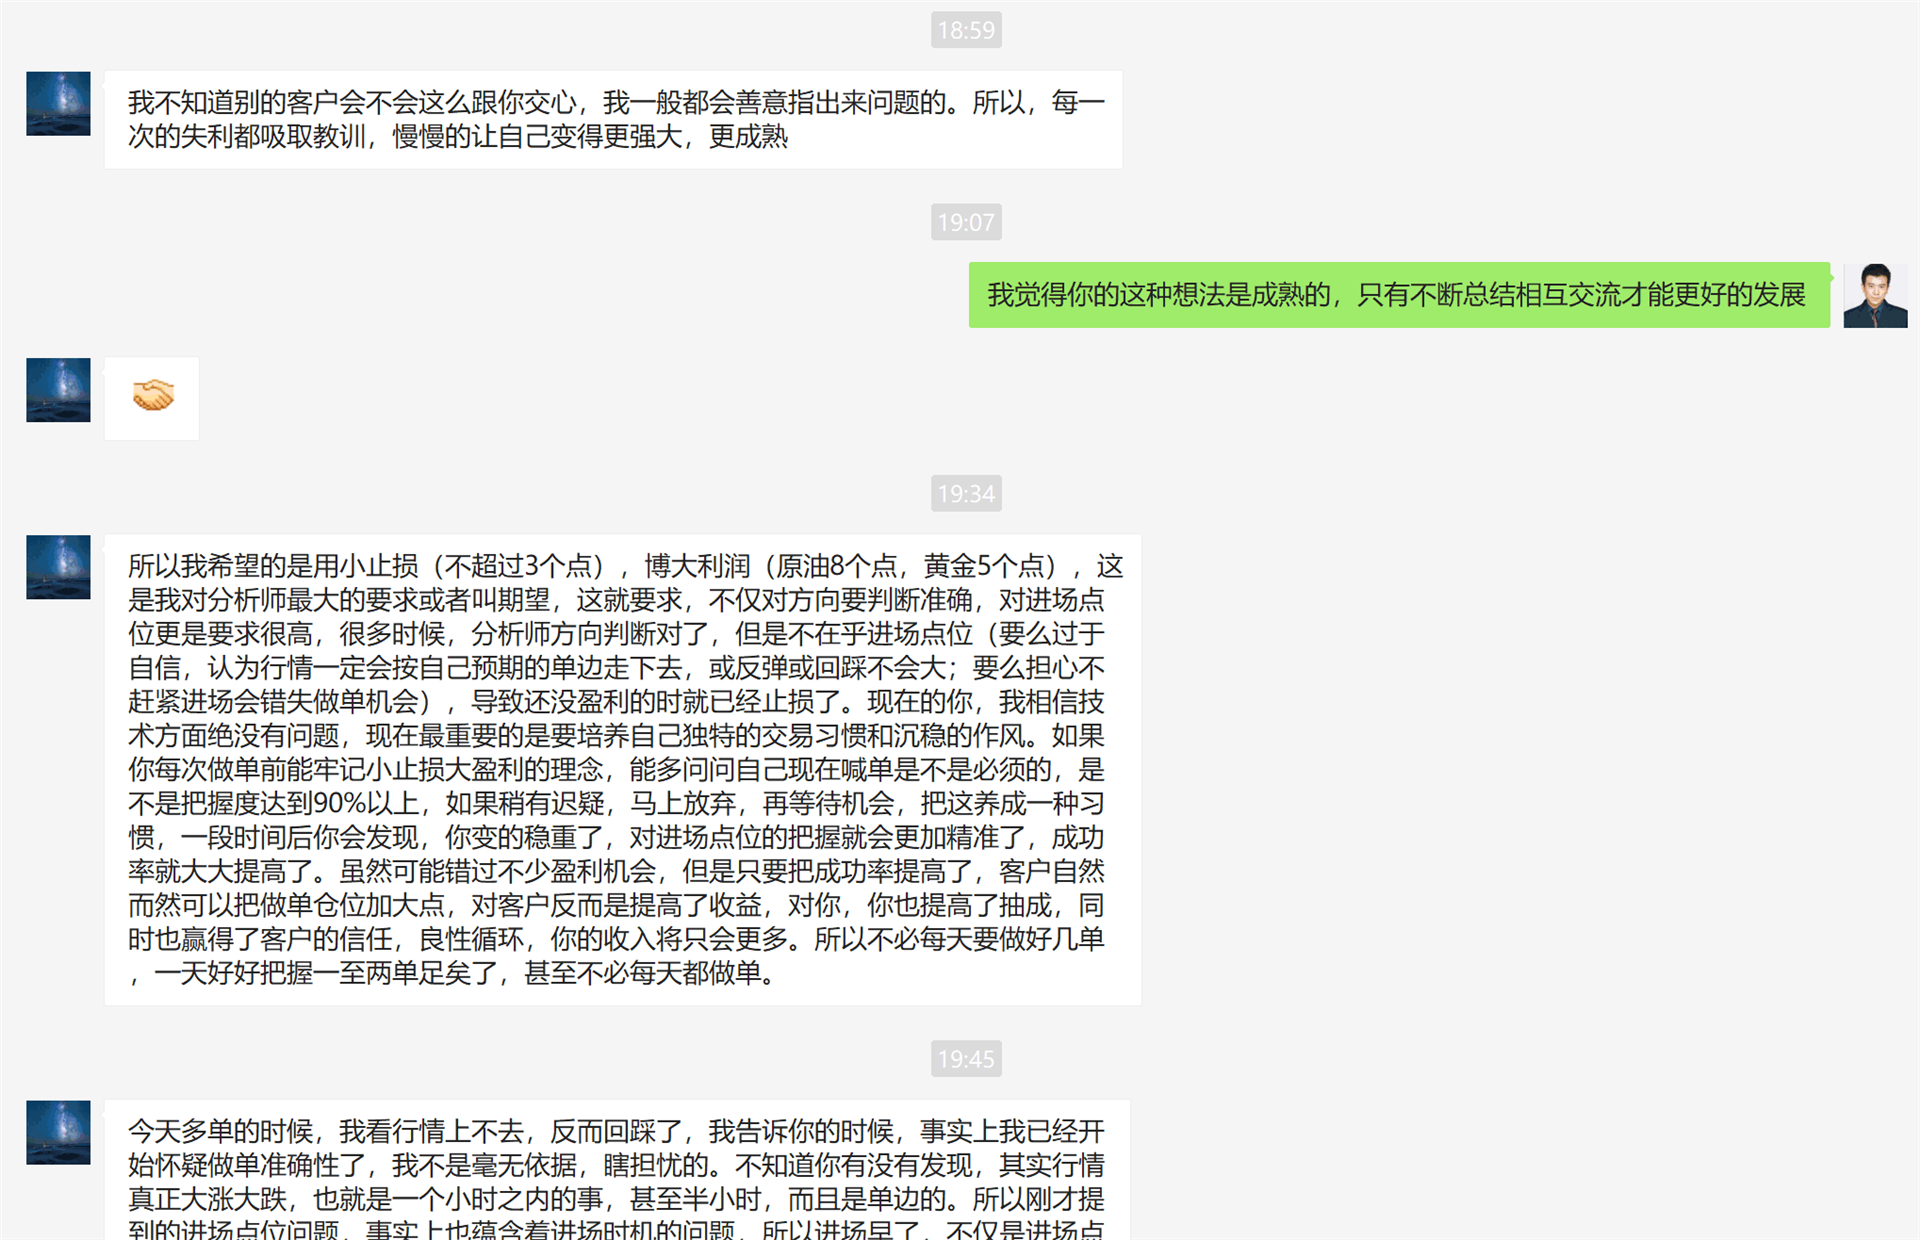Select the white bubble containing the handshake emoji
Screen dimensions: 1920x1240
click(151, 398)
